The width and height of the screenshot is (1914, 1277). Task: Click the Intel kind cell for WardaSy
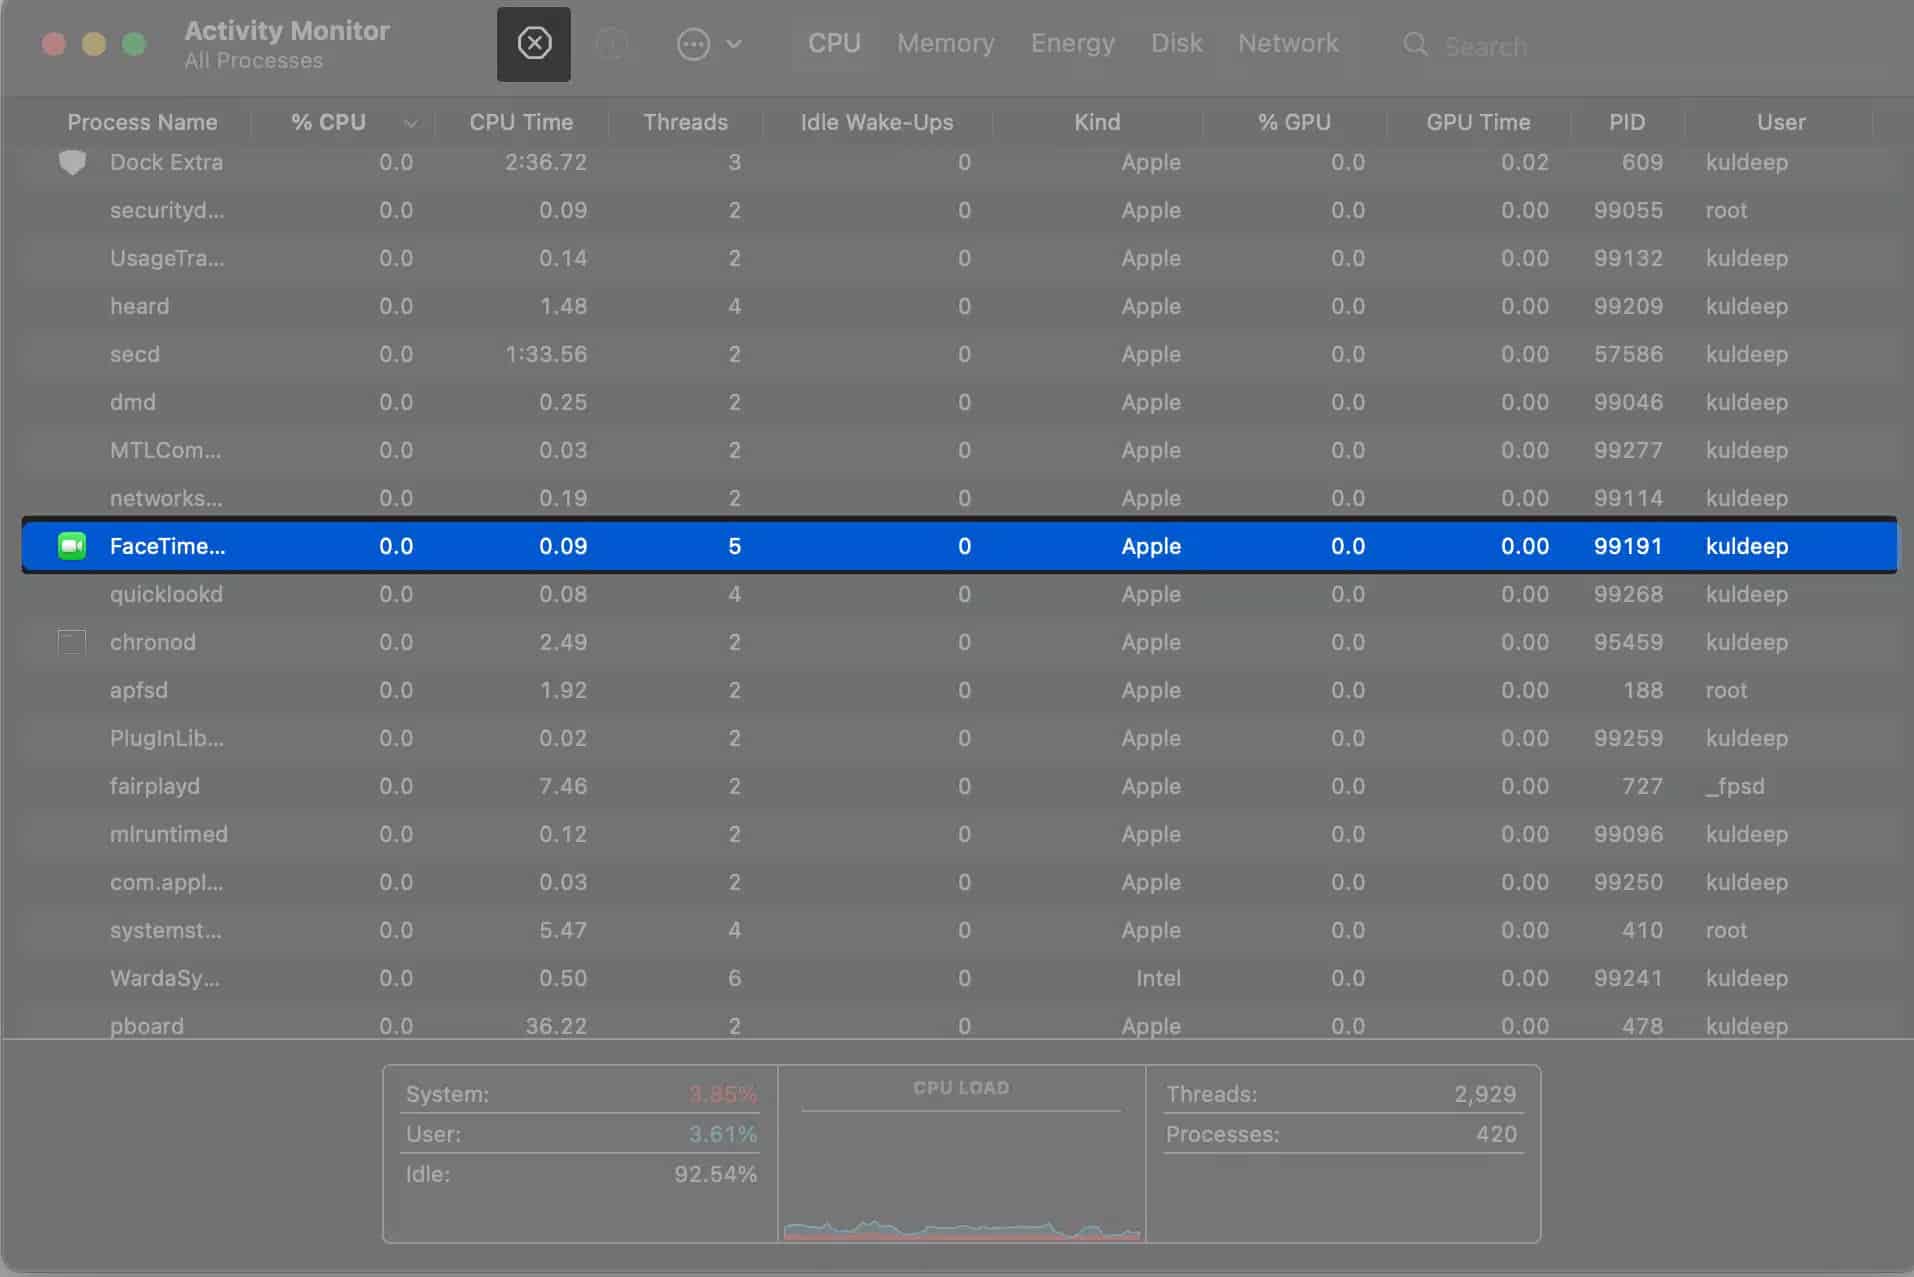(1158, 978)
